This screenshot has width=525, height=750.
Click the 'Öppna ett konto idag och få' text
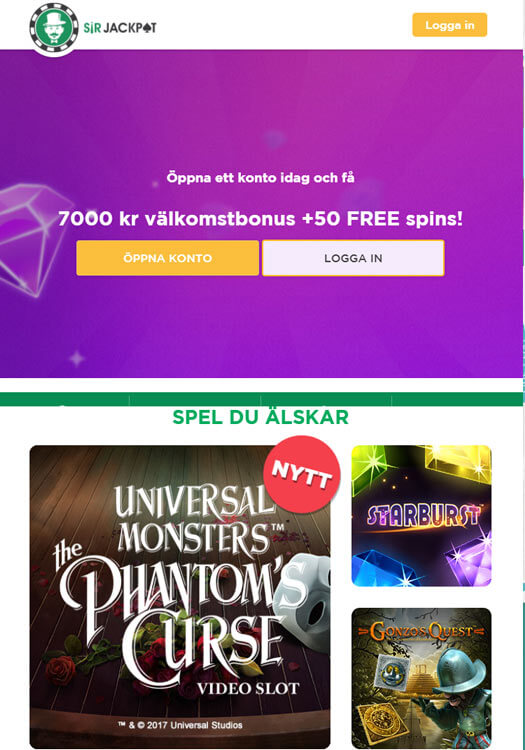point(261,178)
